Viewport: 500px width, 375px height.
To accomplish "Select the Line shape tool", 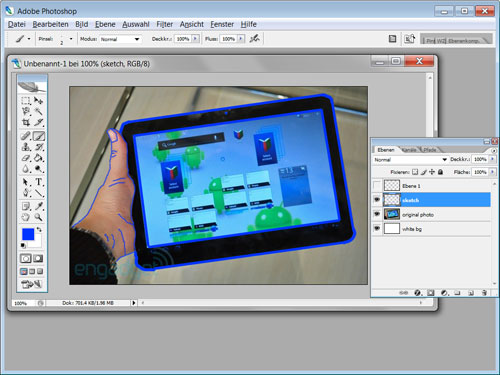I will point(38,193).
